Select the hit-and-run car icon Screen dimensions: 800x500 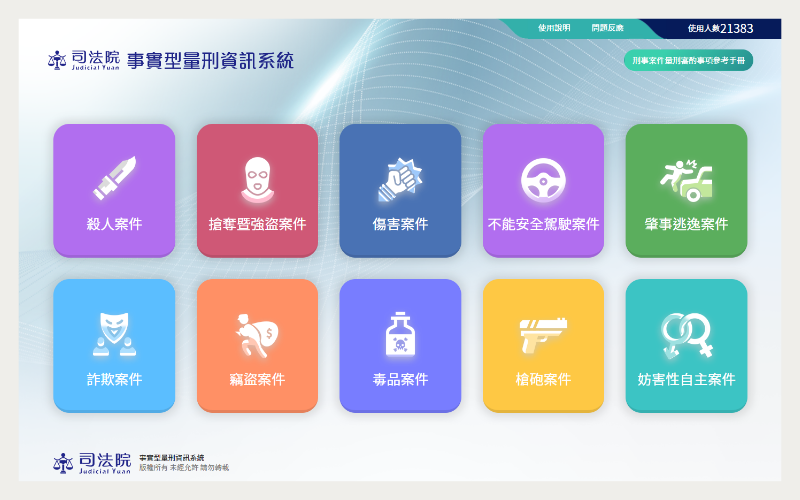point(686,178)
